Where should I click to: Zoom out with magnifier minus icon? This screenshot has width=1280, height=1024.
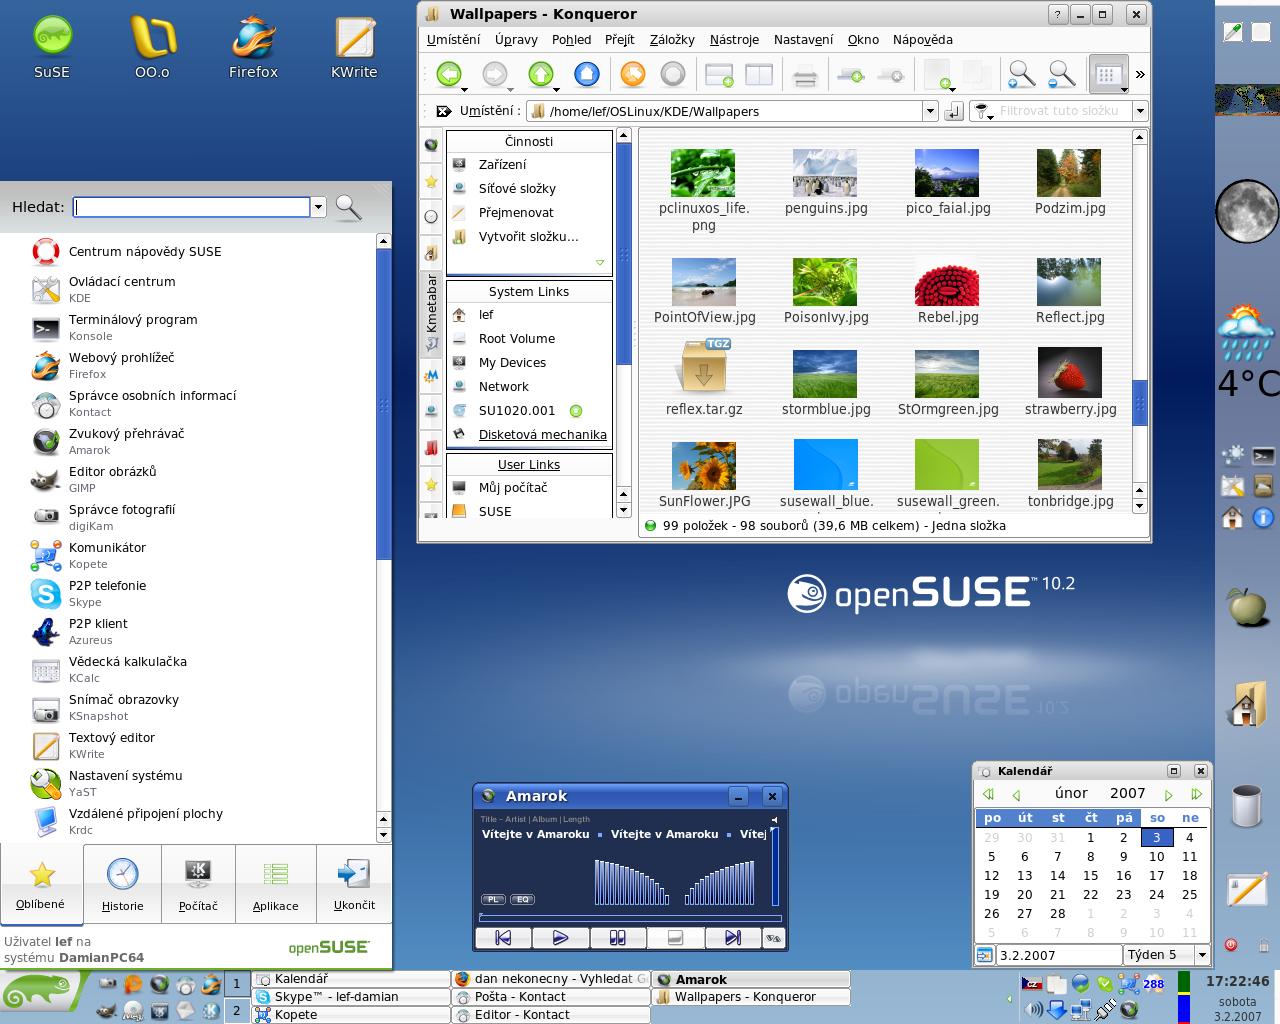click(x=1061, y=74)
